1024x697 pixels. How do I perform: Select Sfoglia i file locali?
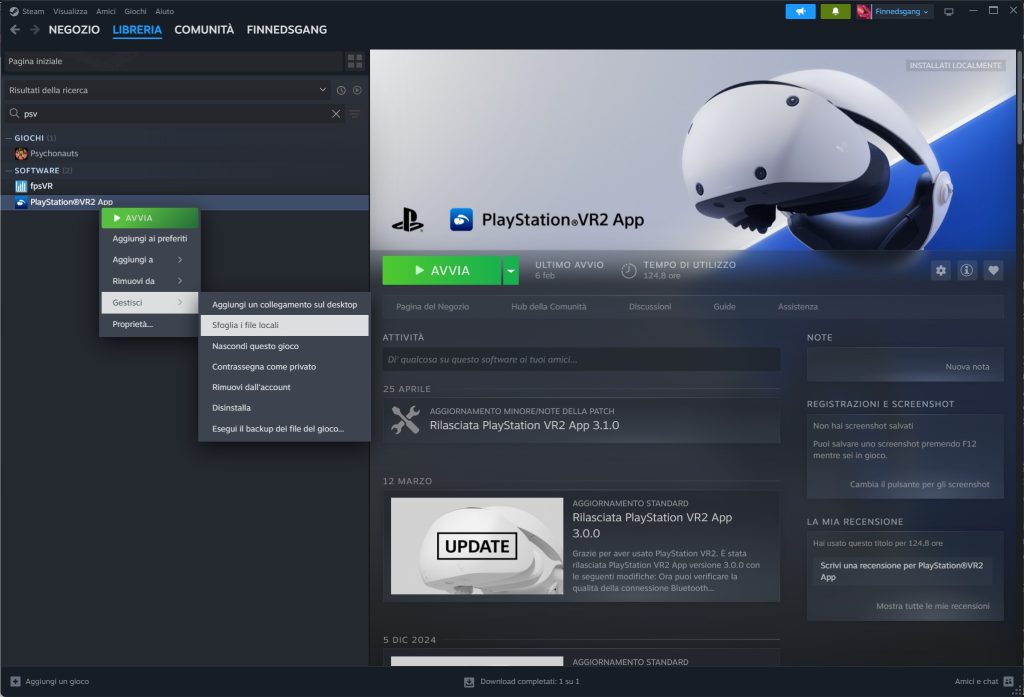(284, 325)
